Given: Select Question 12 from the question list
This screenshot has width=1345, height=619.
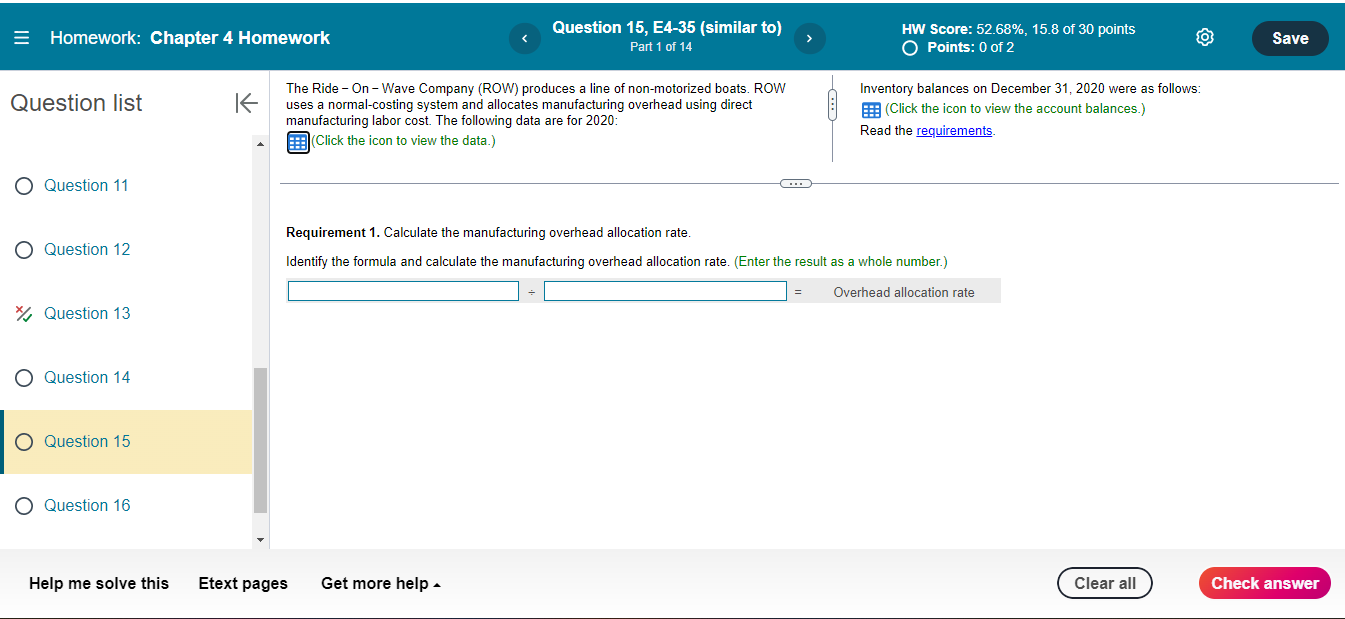Looking at the screenshot, I should tap(86, 249).
